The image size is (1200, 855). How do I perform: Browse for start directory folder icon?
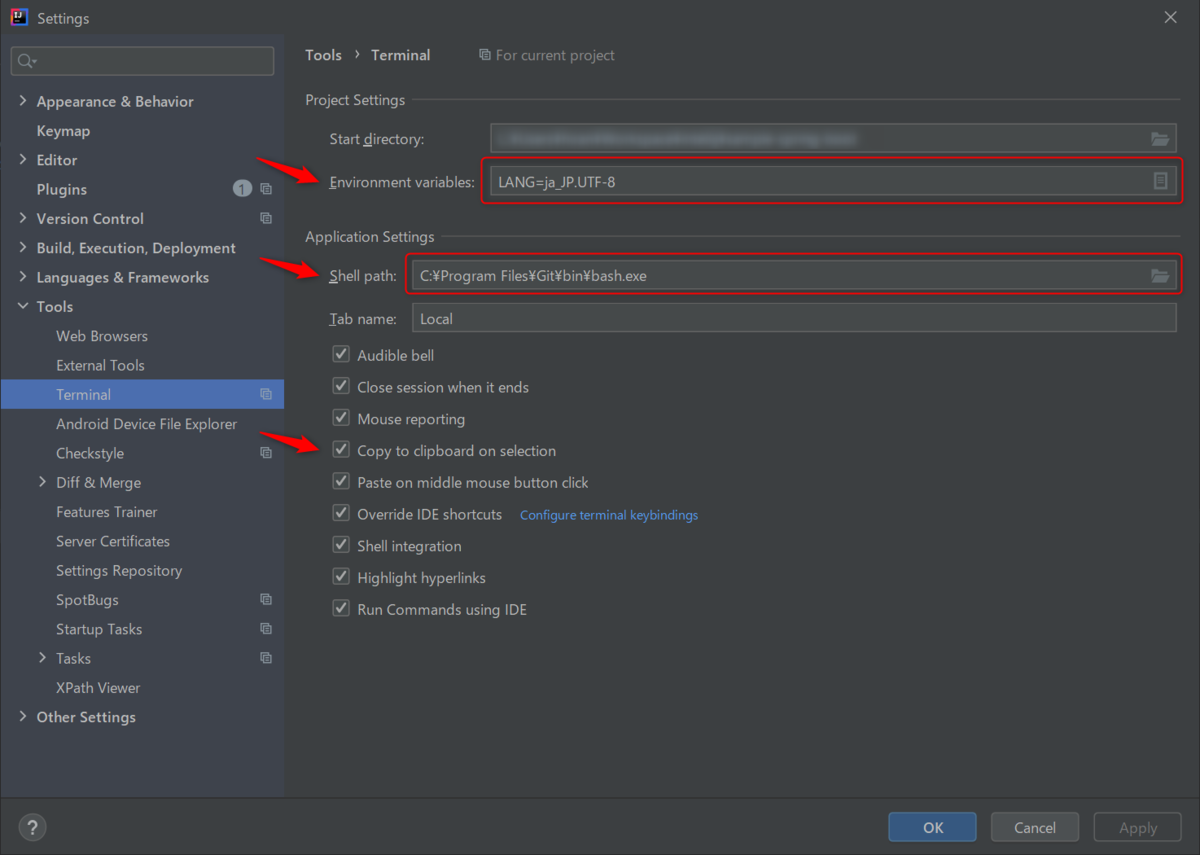coord(1160,139)
